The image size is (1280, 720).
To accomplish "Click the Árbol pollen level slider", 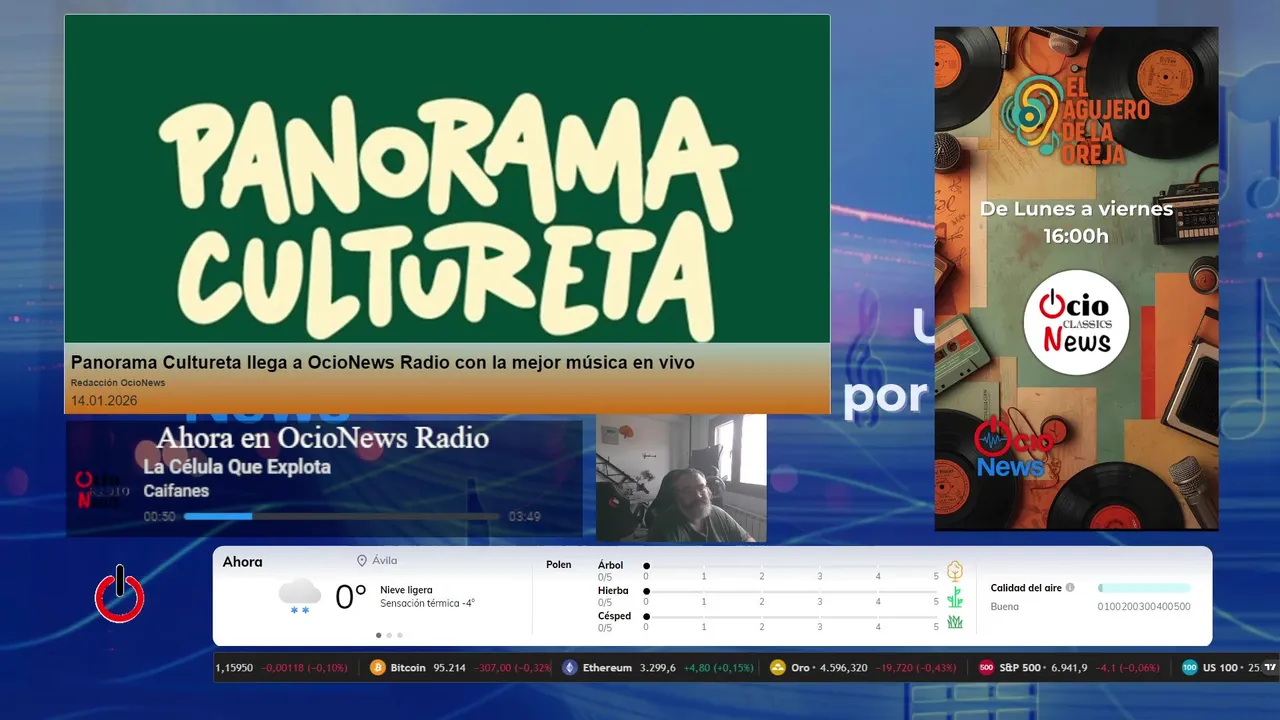I will pos(791,566).
